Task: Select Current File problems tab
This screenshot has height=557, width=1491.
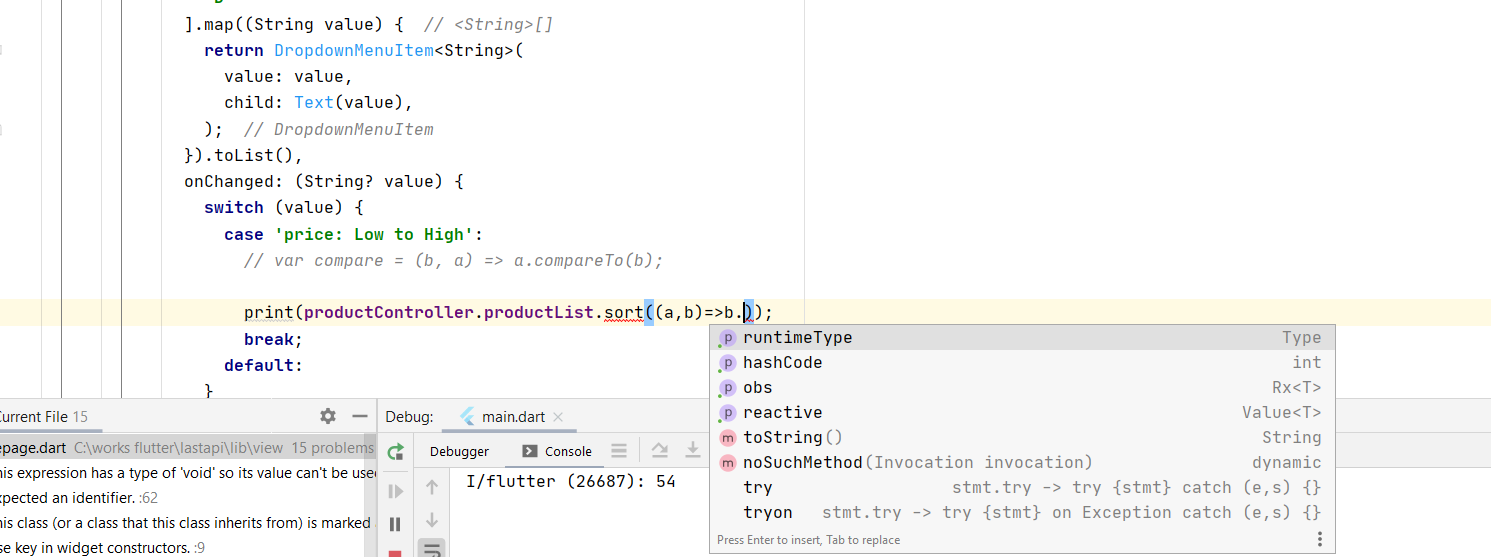Action: point(44,416)
